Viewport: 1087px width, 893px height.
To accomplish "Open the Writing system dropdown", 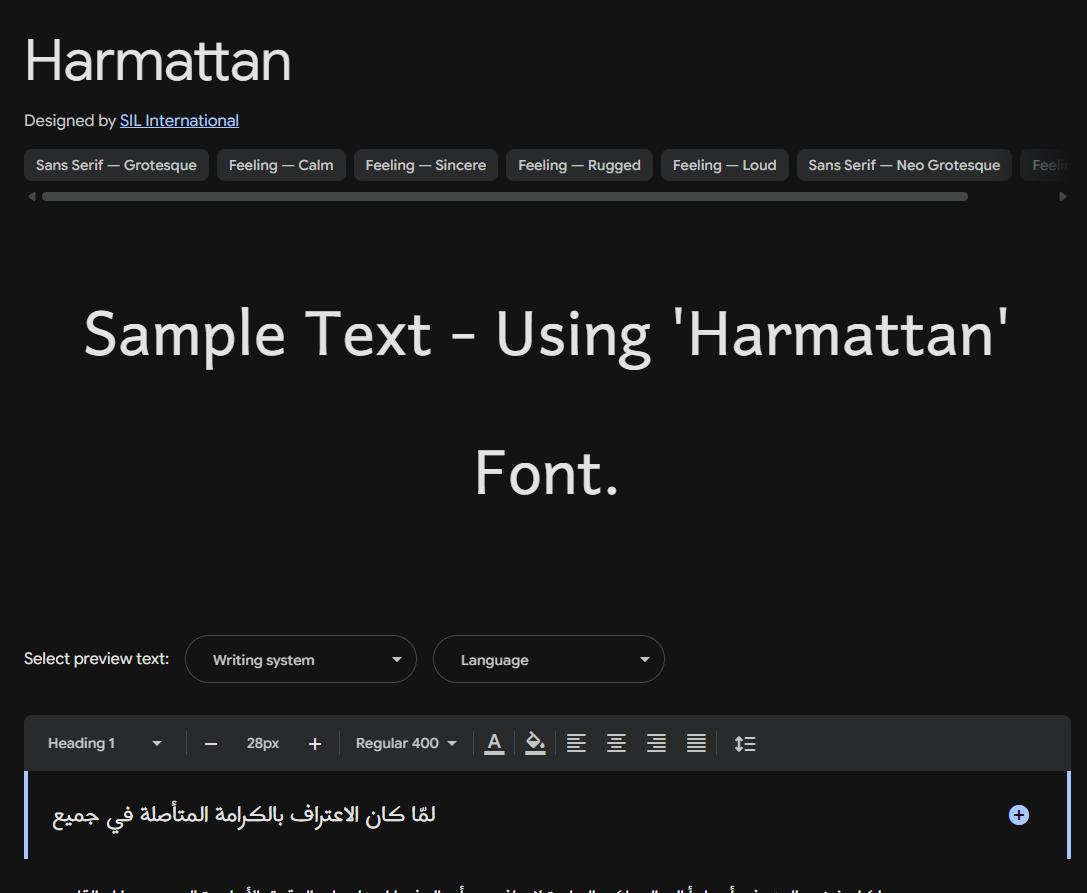I will [301, 659].
